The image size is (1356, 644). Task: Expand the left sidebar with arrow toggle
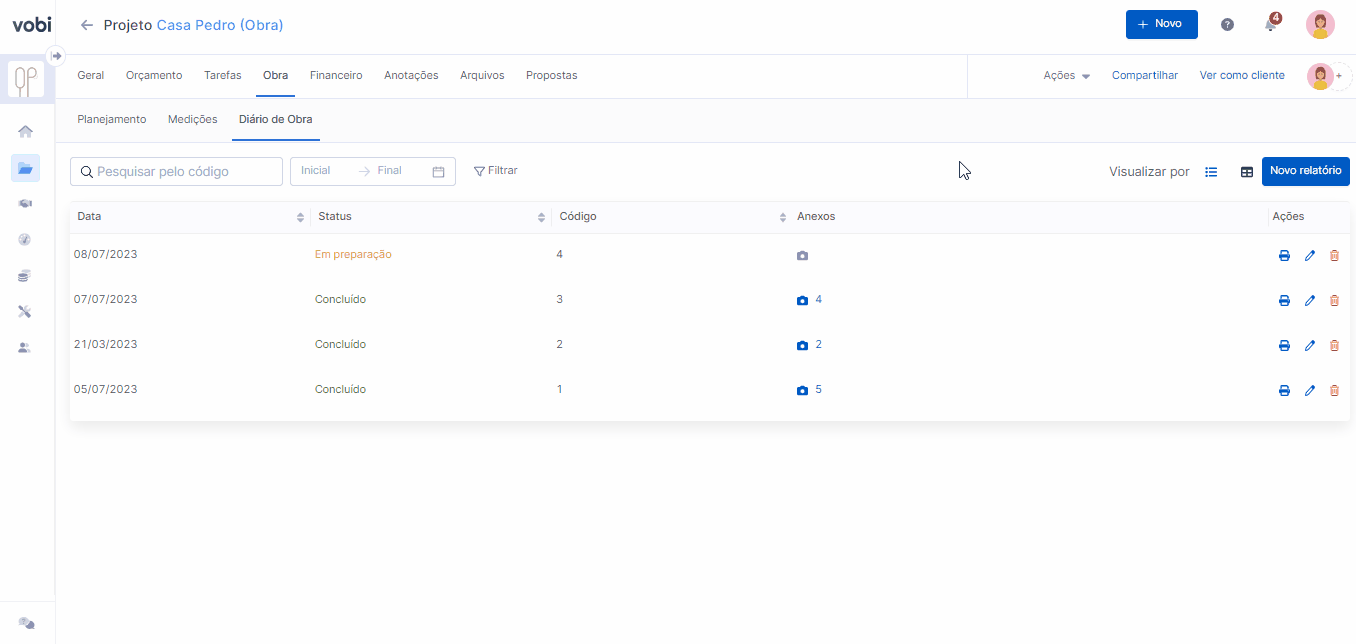click(57, 56)
